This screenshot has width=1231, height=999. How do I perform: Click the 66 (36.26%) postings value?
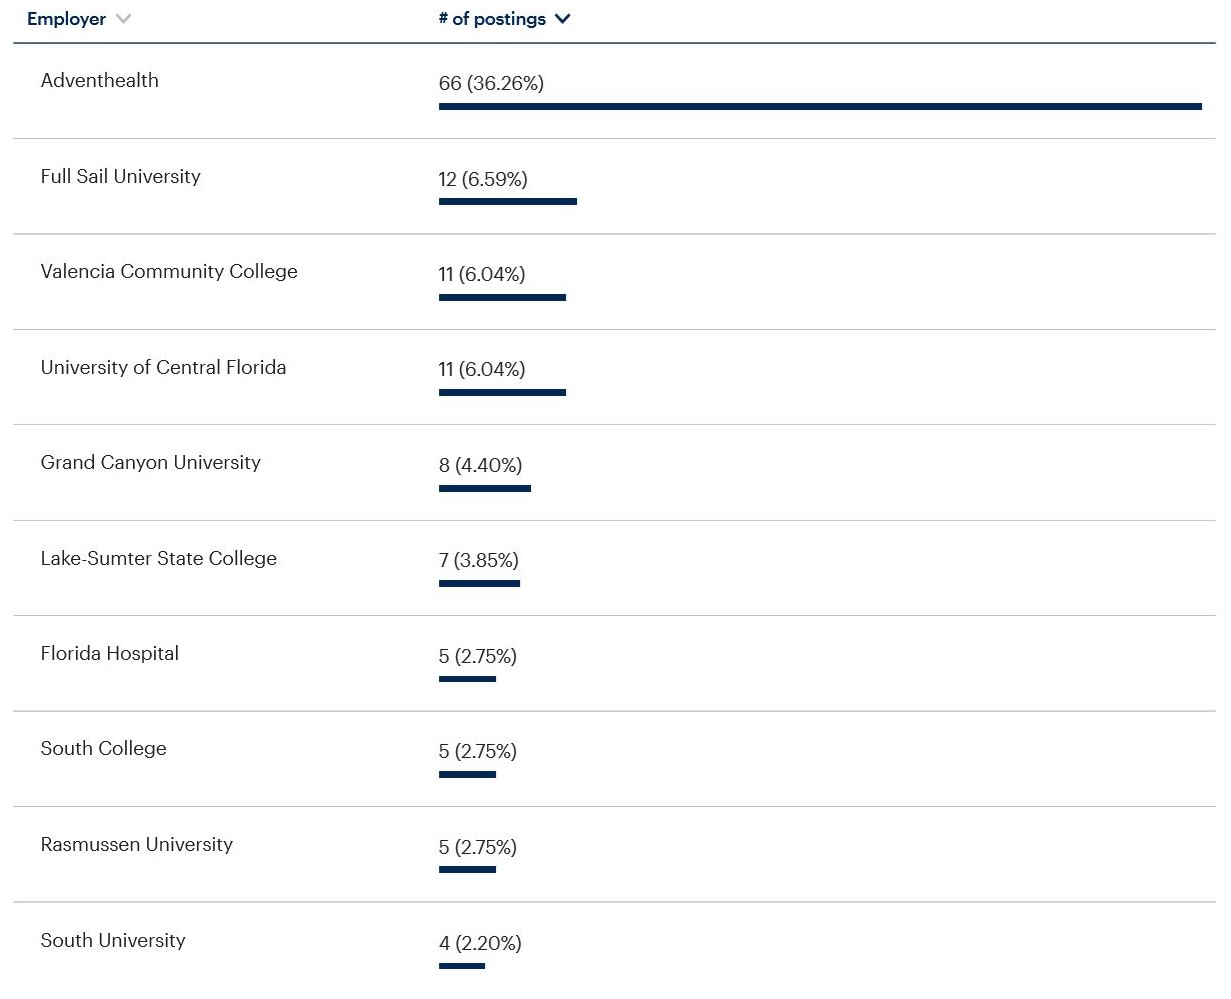click(491, 84)
